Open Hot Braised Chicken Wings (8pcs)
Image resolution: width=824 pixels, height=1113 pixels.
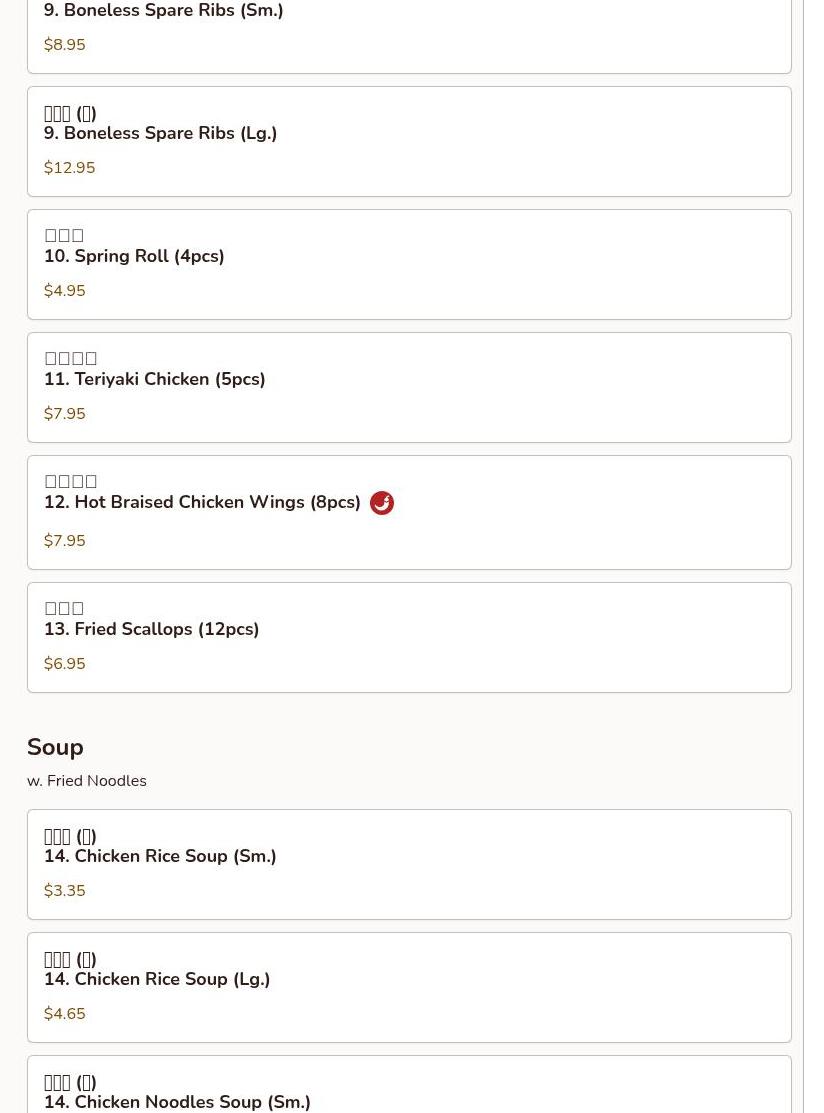(409, 512)
